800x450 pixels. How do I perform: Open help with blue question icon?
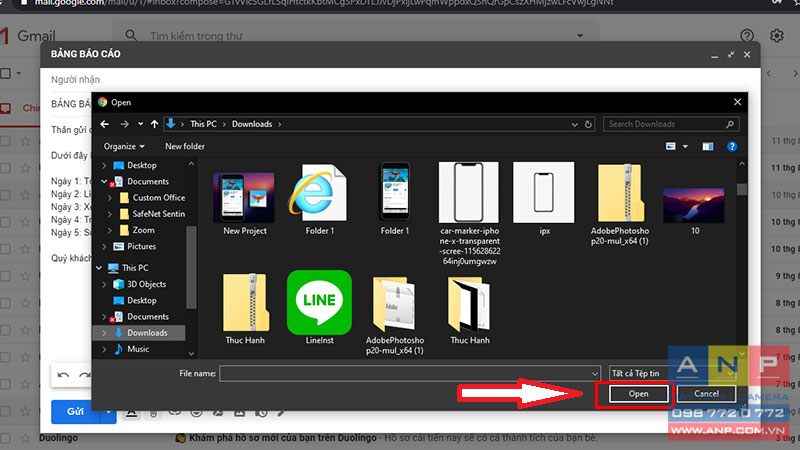(x=732, y=146)
